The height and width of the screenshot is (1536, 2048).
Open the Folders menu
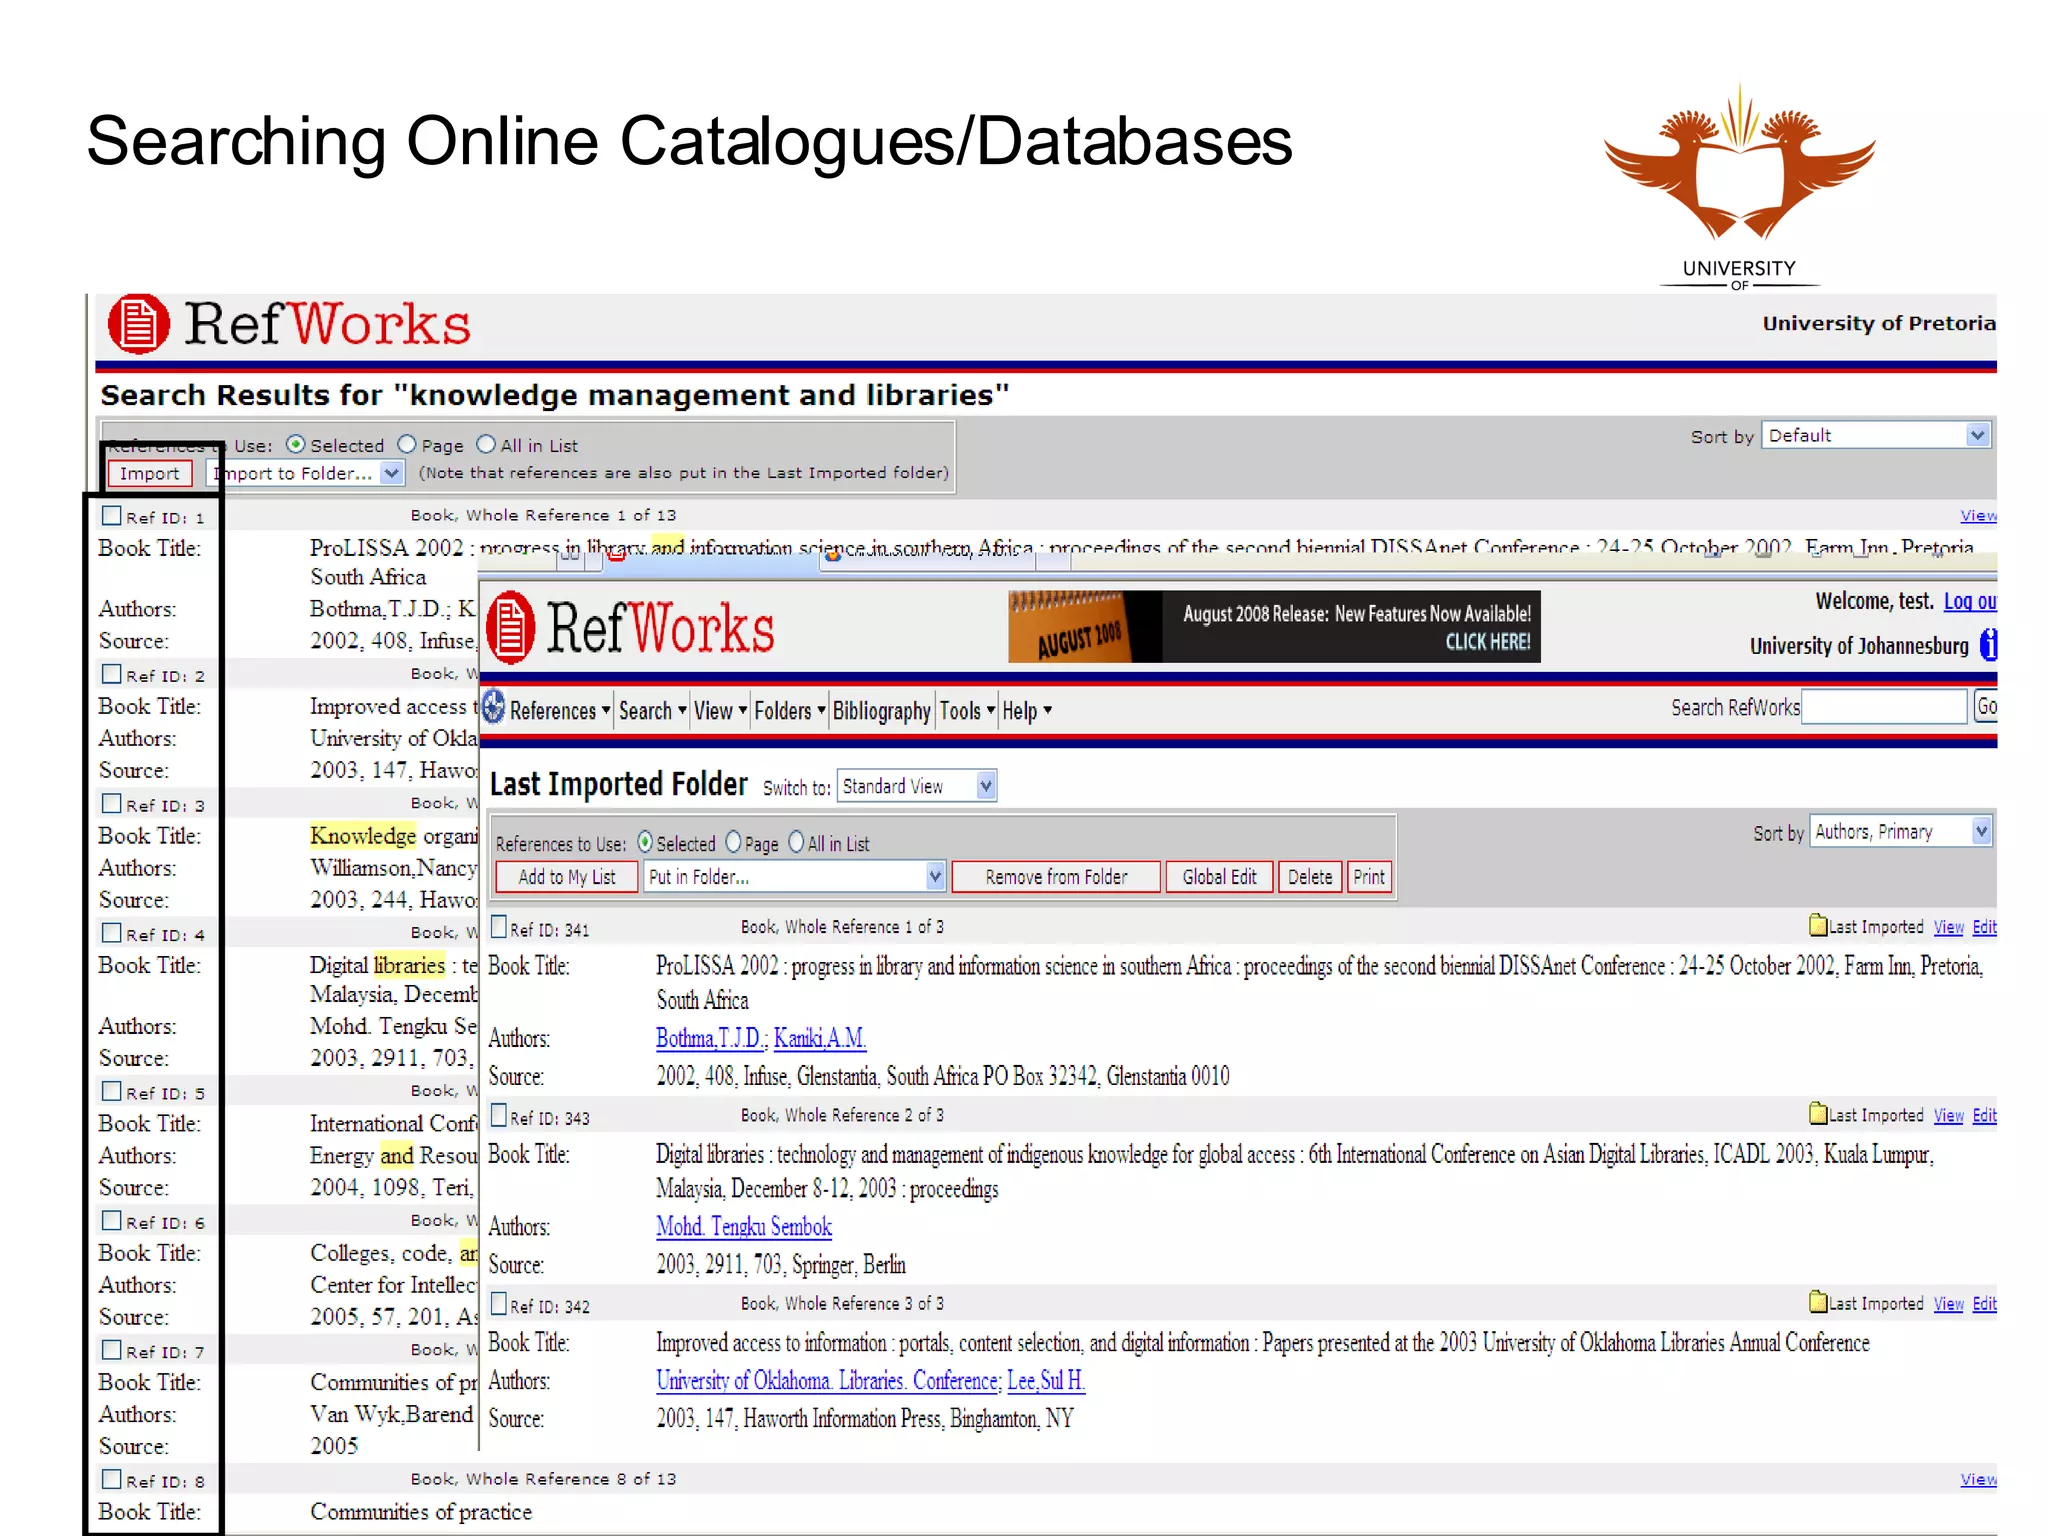tap(789, 711)
